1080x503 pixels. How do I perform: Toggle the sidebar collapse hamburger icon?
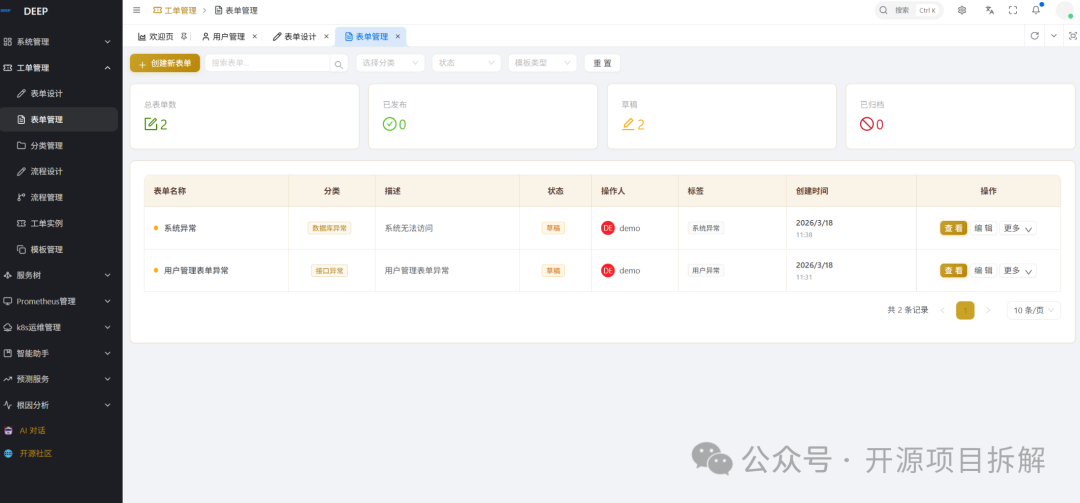pos(136,10)
